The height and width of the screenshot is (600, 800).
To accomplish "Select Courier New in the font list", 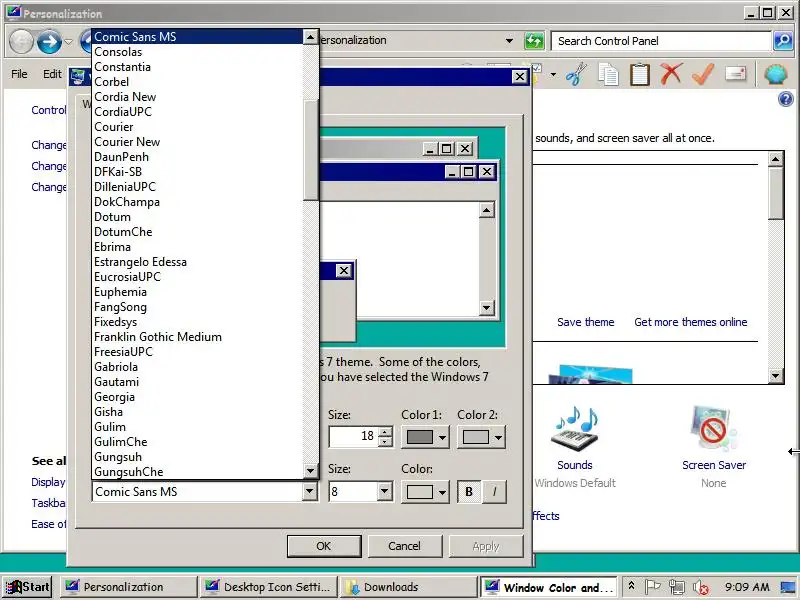I will coord(197,142).
